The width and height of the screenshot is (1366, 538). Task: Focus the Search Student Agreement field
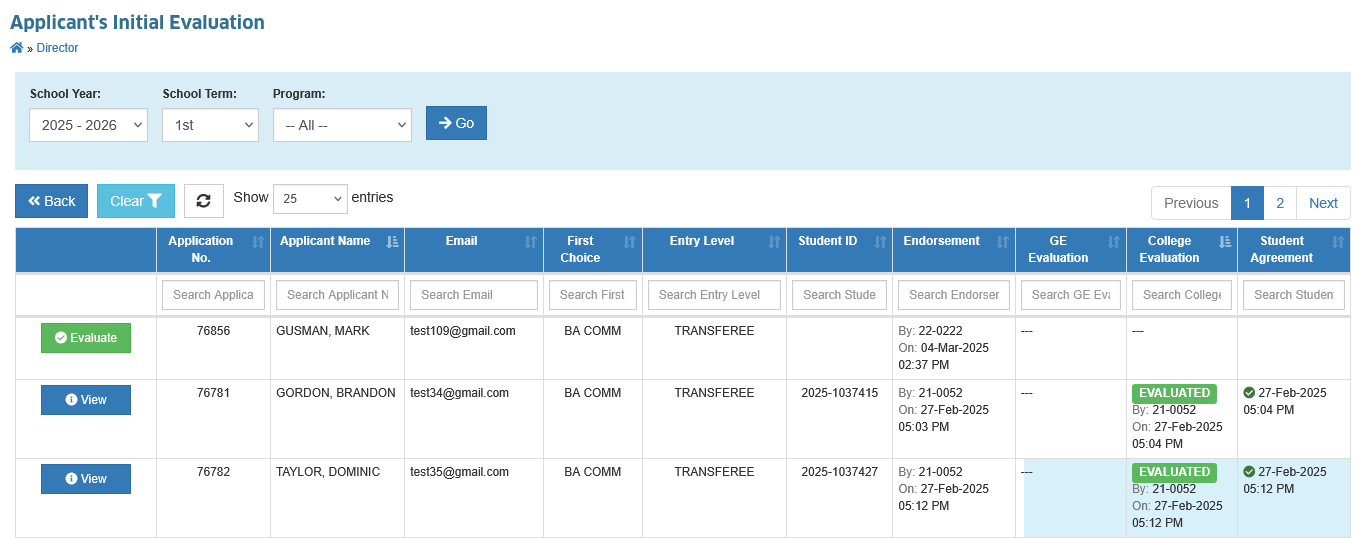tap(1294, 295)
